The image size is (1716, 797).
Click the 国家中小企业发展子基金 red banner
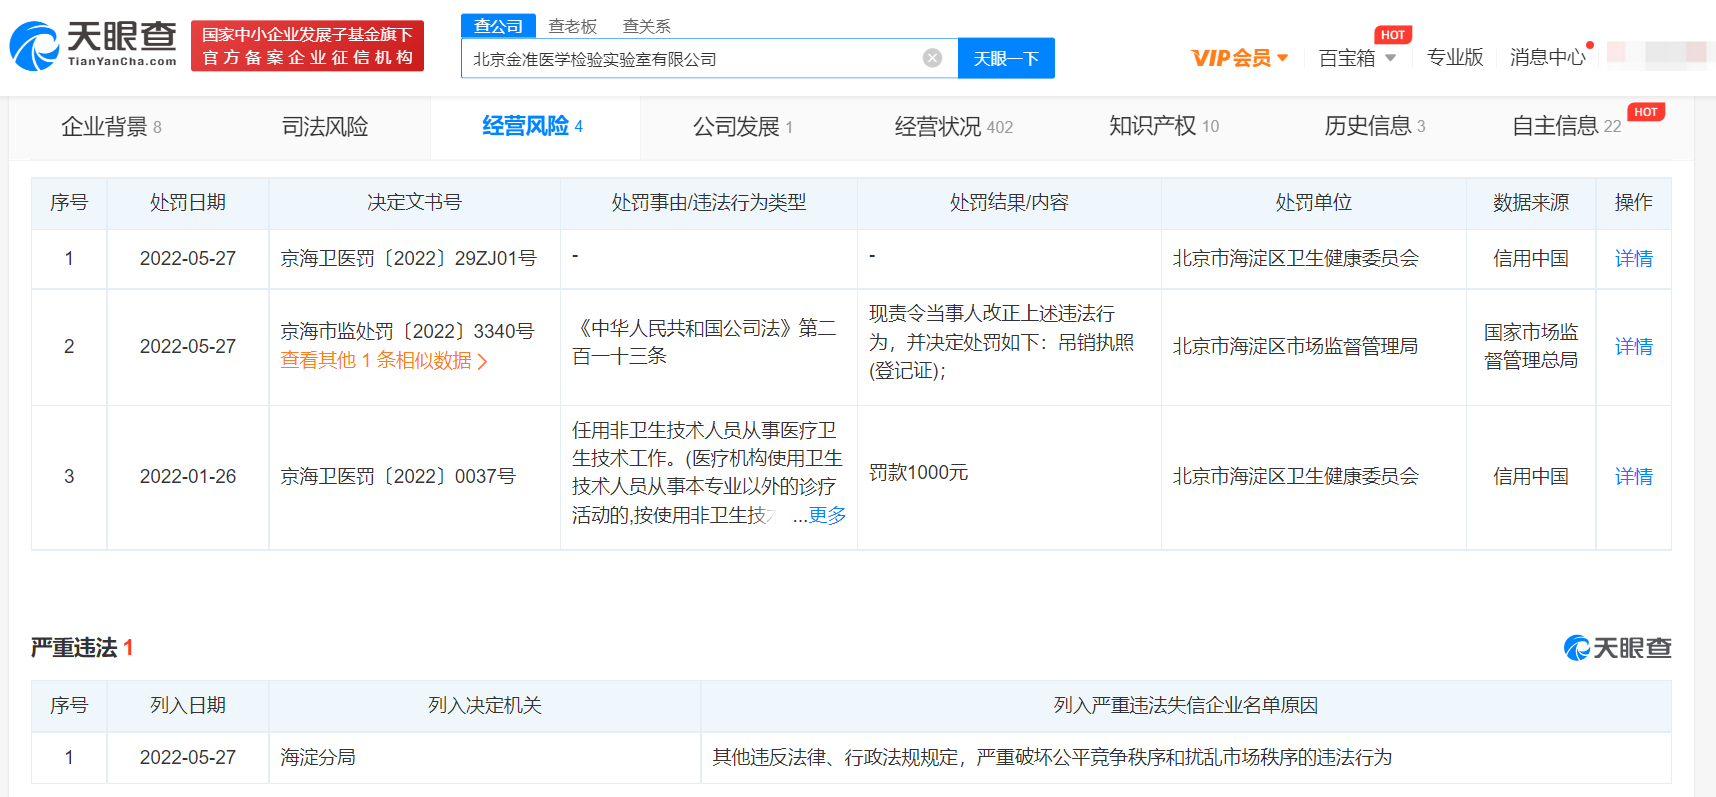pos(307,46)
